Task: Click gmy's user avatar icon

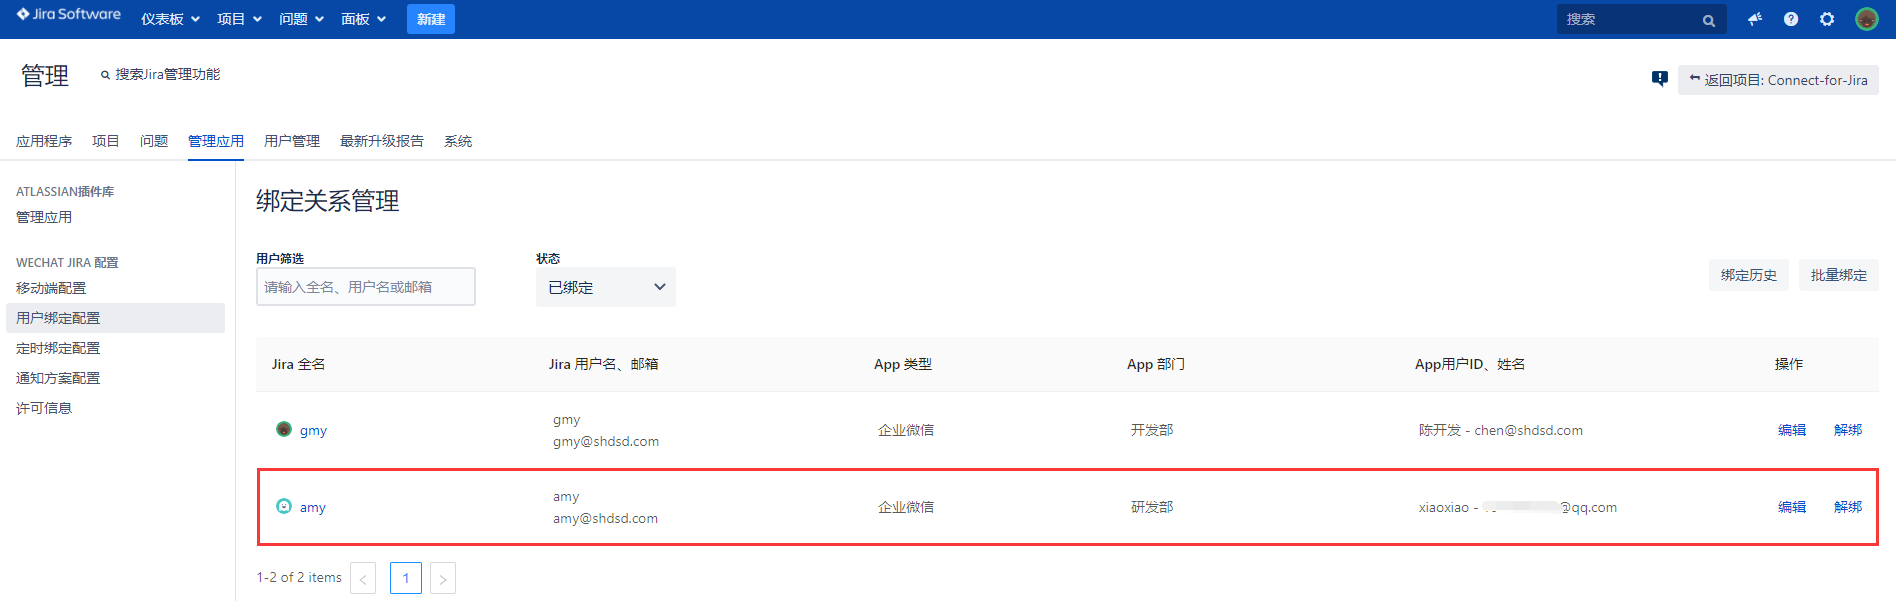Action: point(284,430)
